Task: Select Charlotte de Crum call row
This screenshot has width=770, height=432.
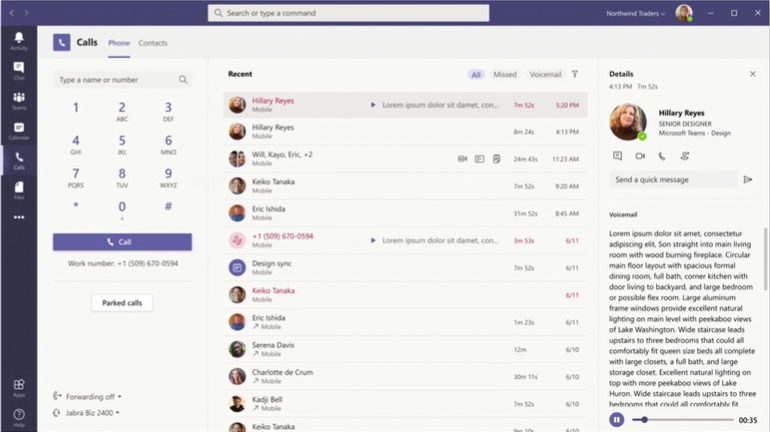Action: 405,377
